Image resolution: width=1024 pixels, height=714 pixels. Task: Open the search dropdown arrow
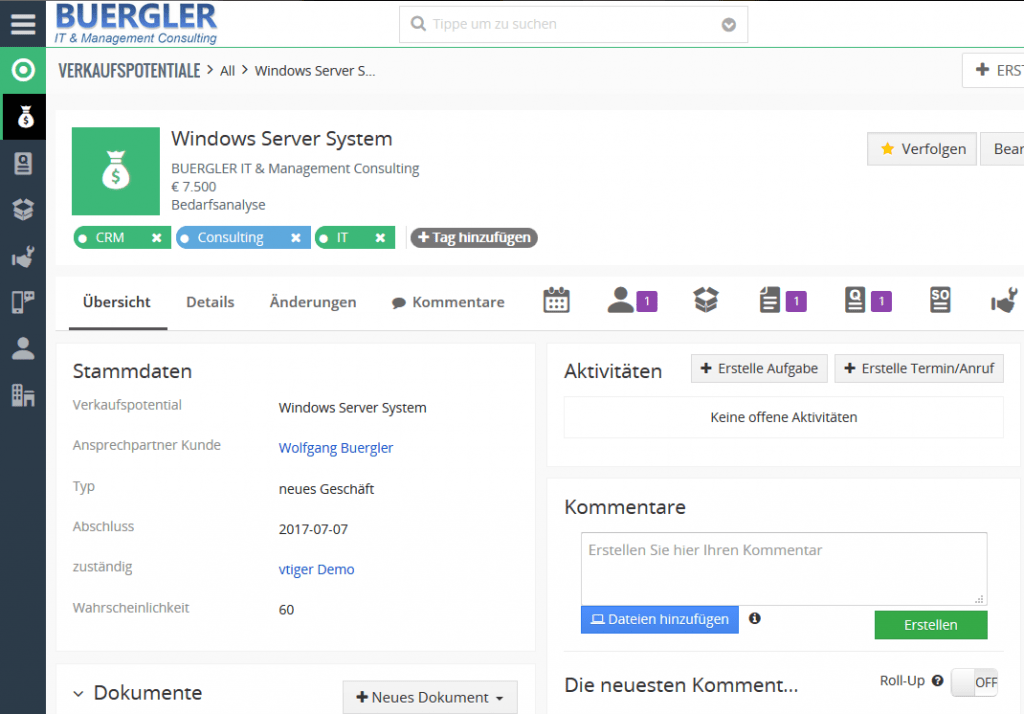pos(729,25)
